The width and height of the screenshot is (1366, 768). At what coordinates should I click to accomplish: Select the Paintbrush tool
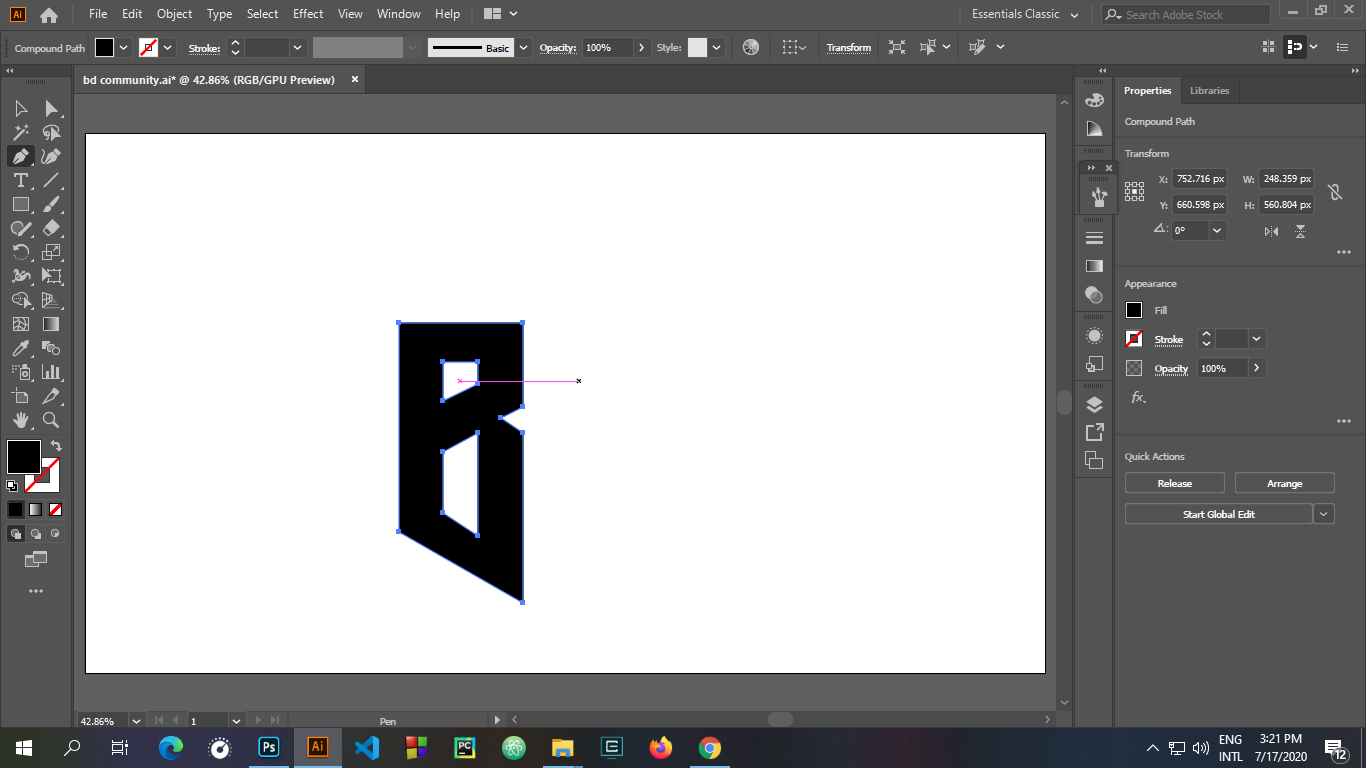pos(51,204)
